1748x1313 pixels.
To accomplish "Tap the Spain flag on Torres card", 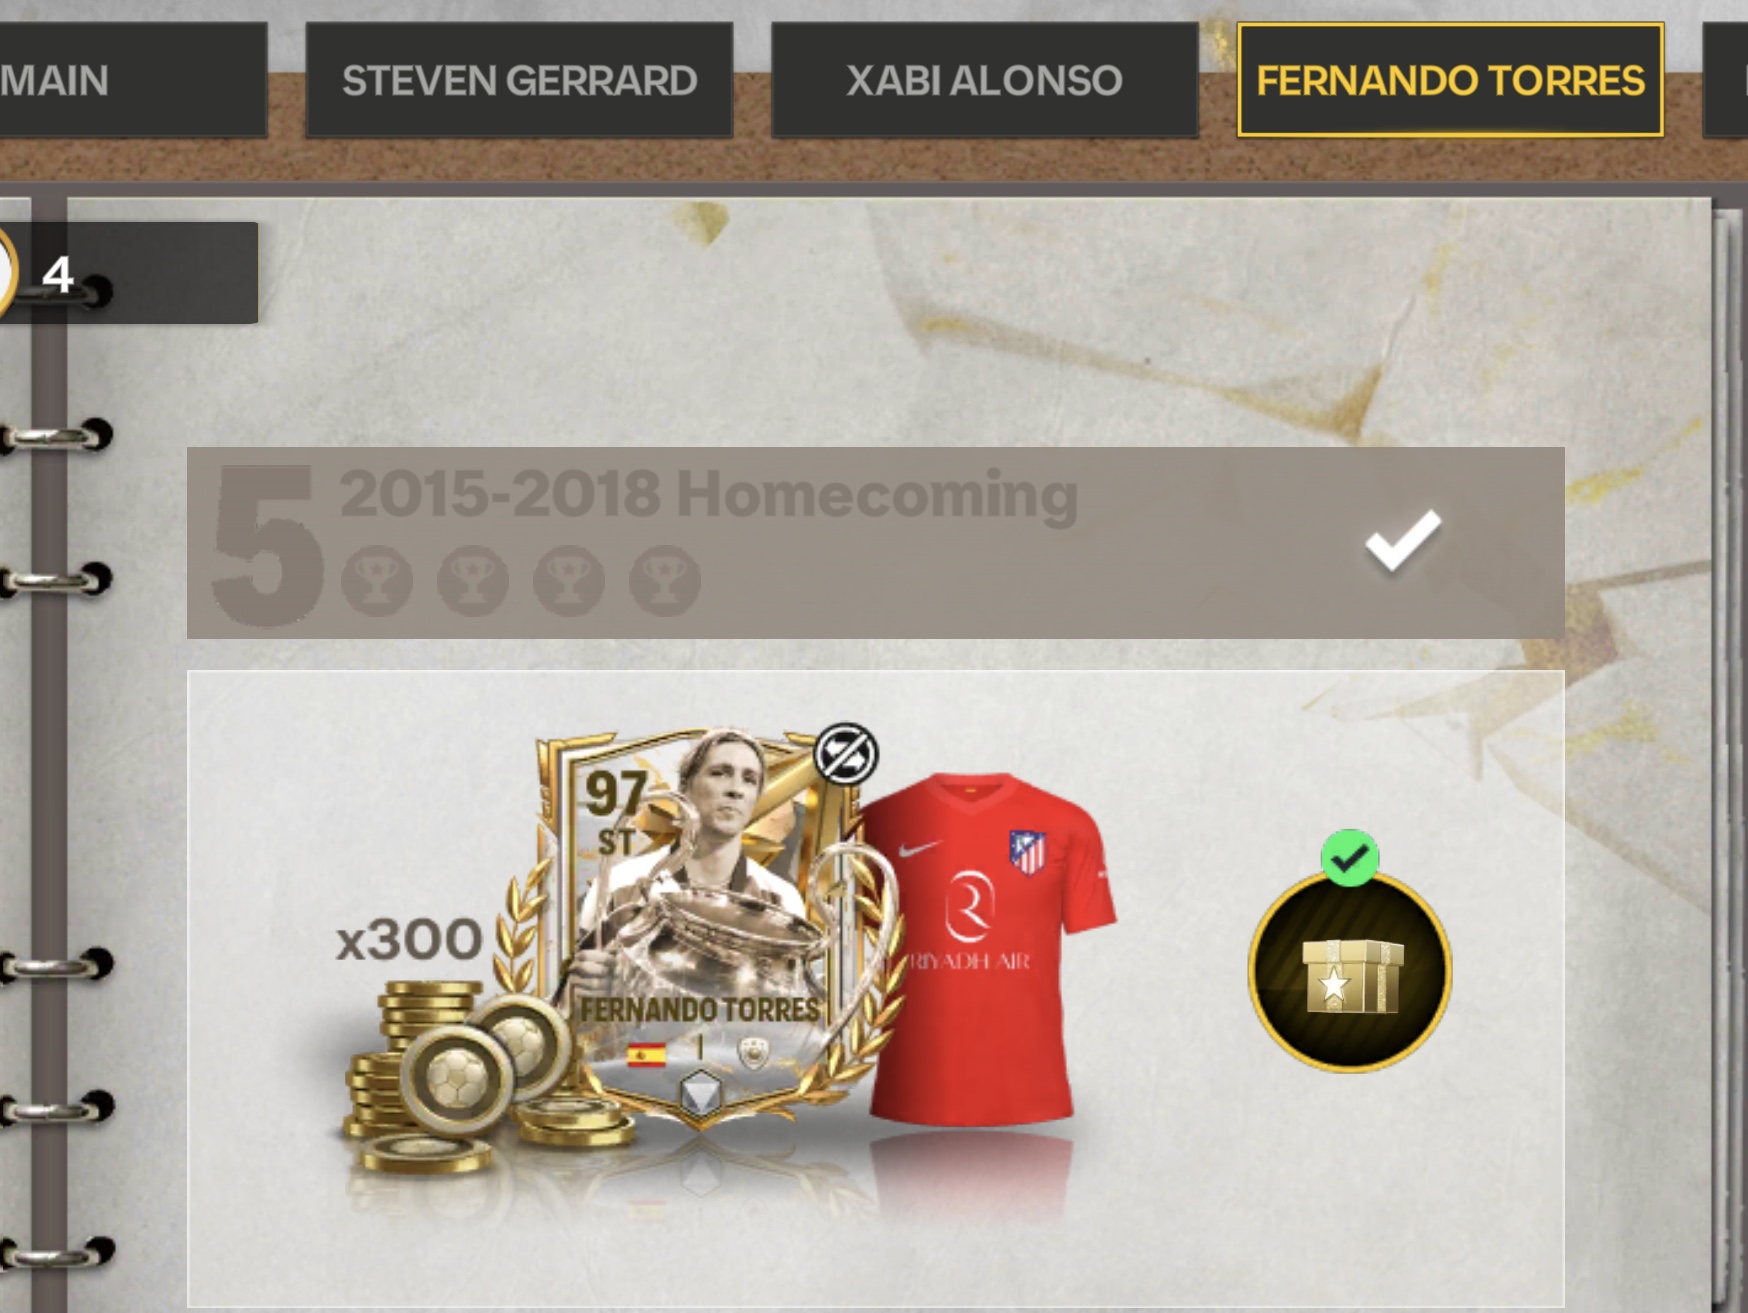I will tap(646, 1054).
